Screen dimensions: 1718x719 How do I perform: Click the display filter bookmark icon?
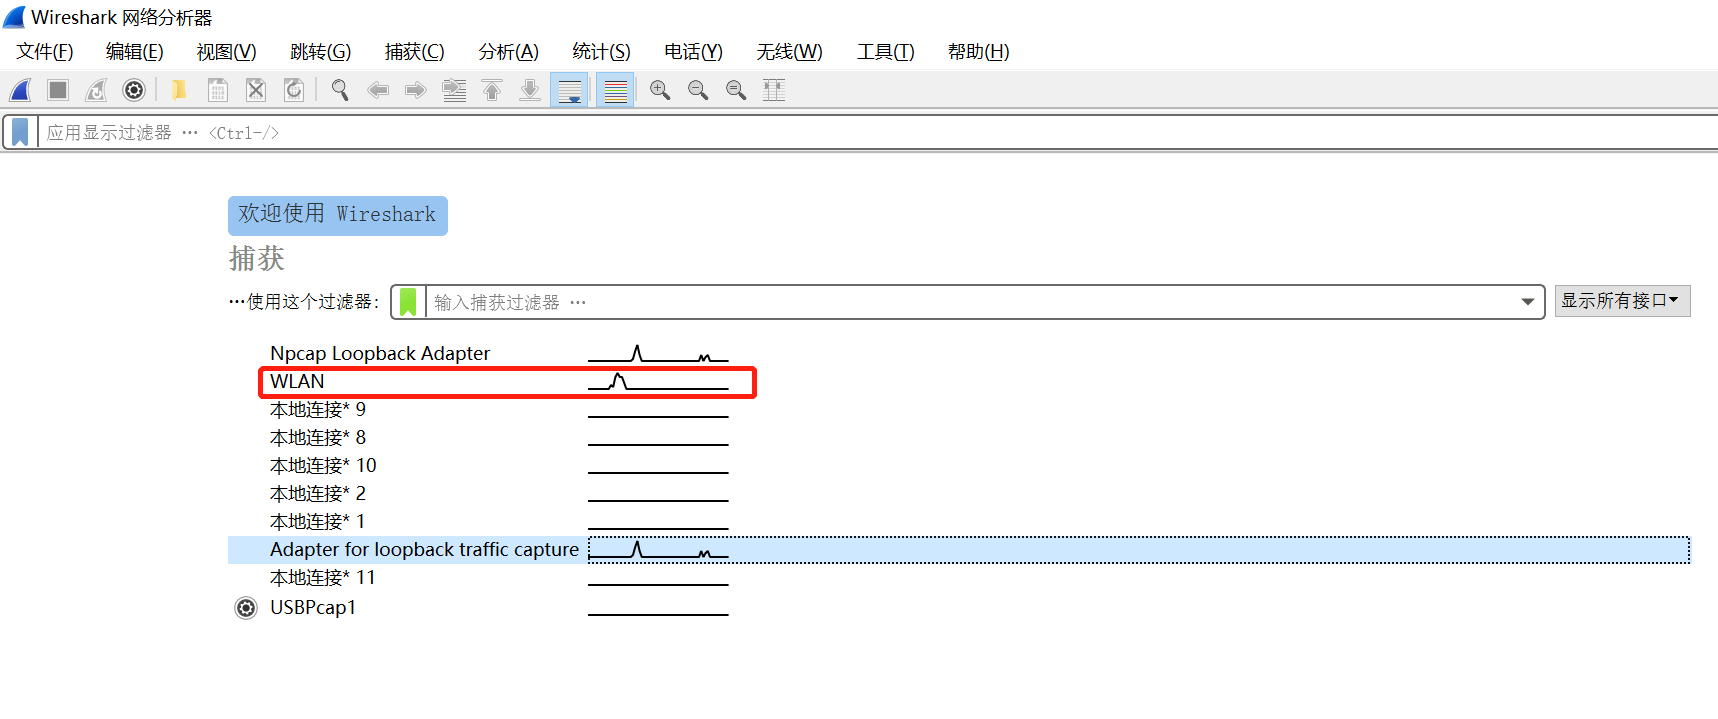pyautogui.click(x=20, y=132)
